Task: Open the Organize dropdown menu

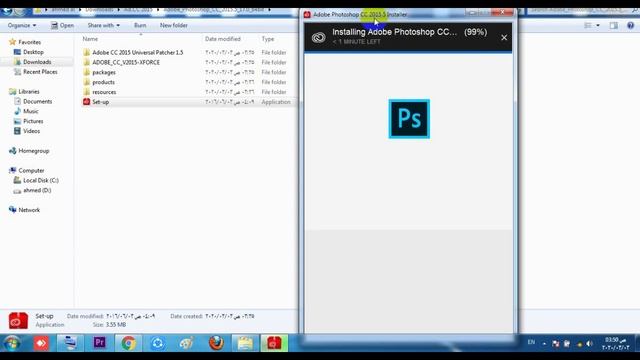Action: coord(22,25)
